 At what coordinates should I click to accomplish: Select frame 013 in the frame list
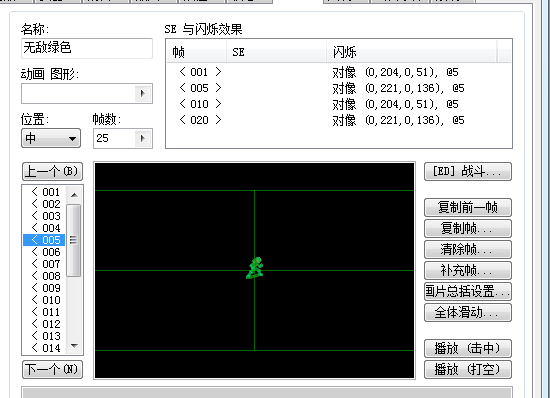44,336
